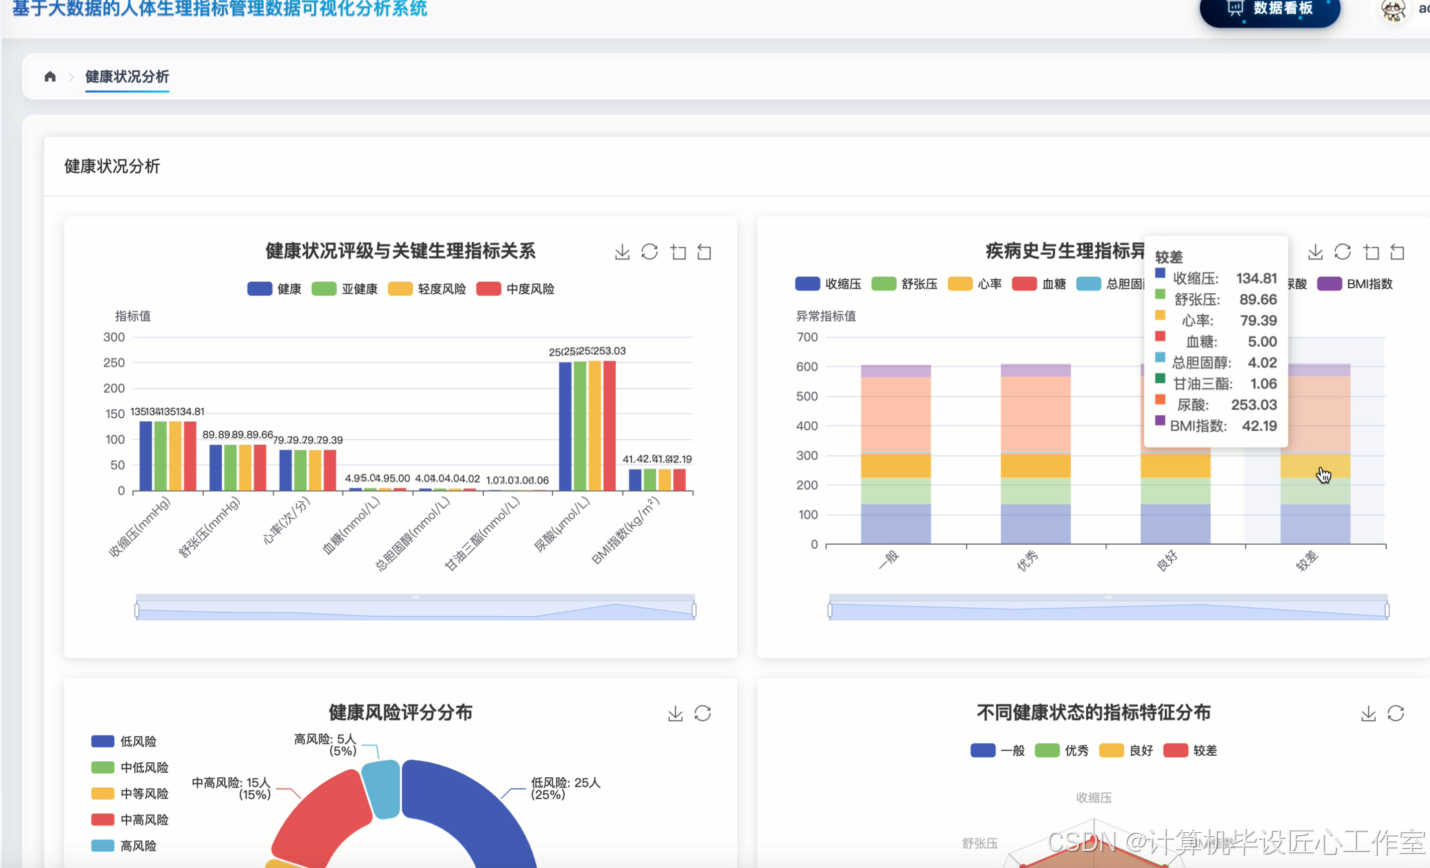Enable area zoom on the 疾病史与生理指标 chart
The width and height of the screenshot is (1430, 868).
[1371, 252]
